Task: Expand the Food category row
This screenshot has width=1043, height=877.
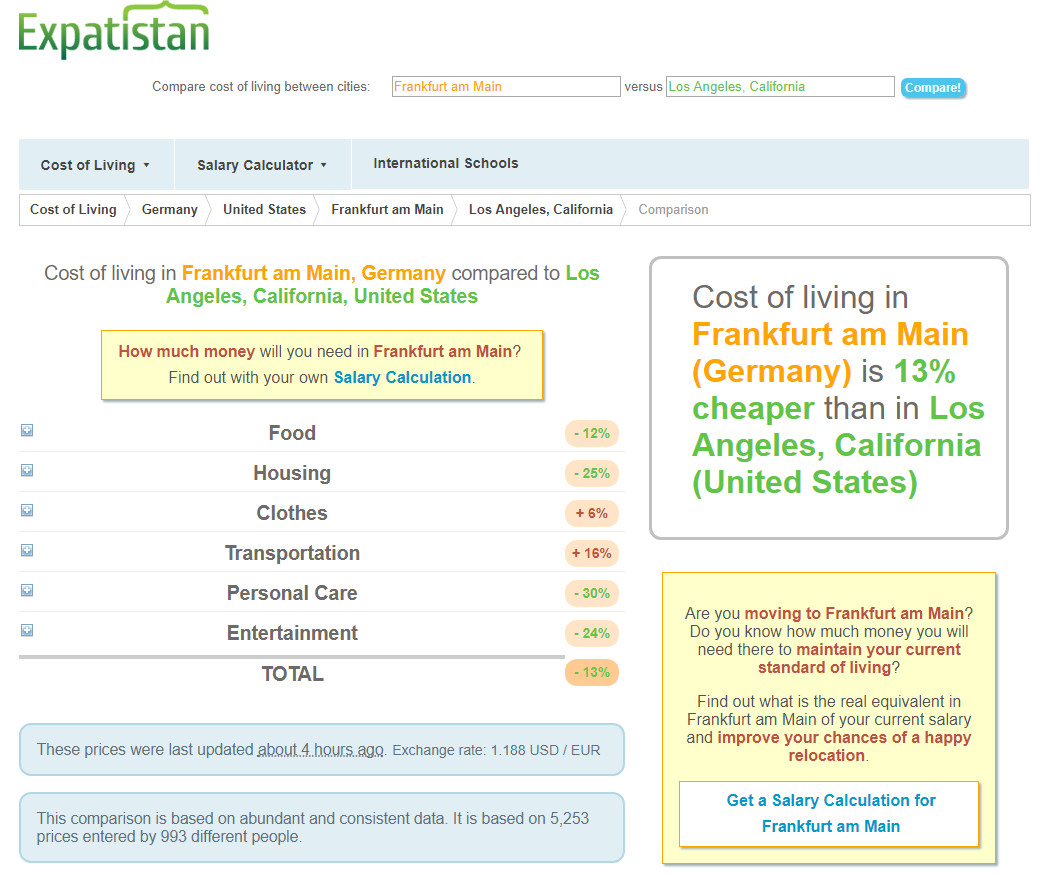Action: pyautogui.click(x=27, y=430)
